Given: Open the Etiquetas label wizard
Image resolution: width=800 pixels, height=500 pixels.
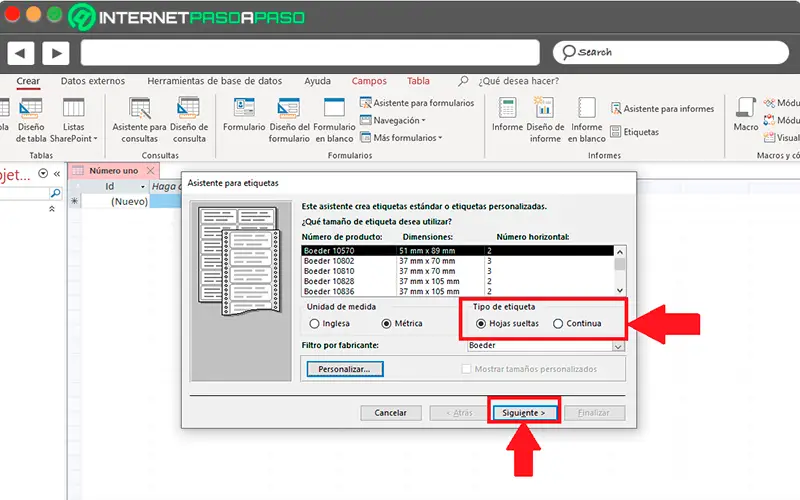Looking at the screenshot, I should tap(635, 132).
